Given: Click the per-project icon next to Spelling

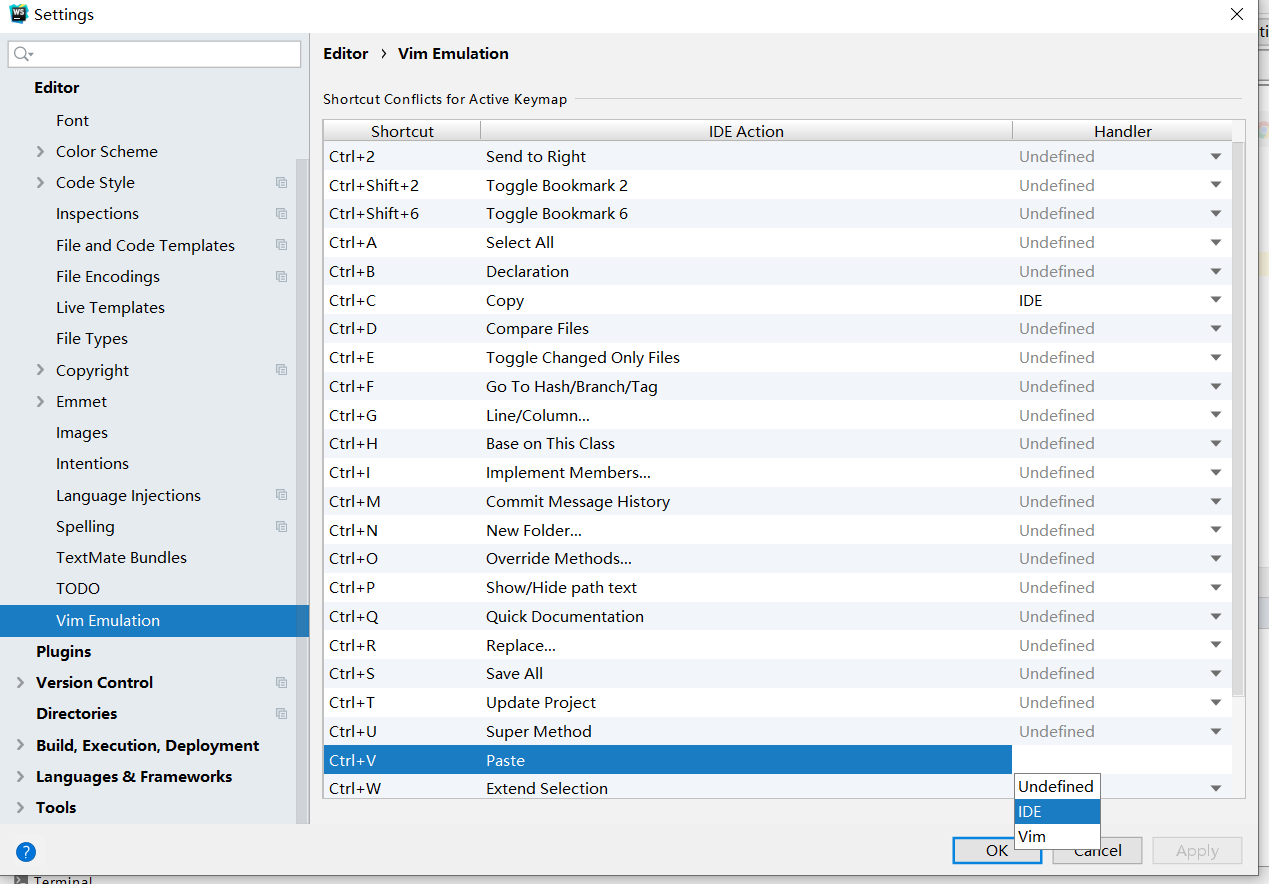Looking at the screenshot, I should 281,526.
